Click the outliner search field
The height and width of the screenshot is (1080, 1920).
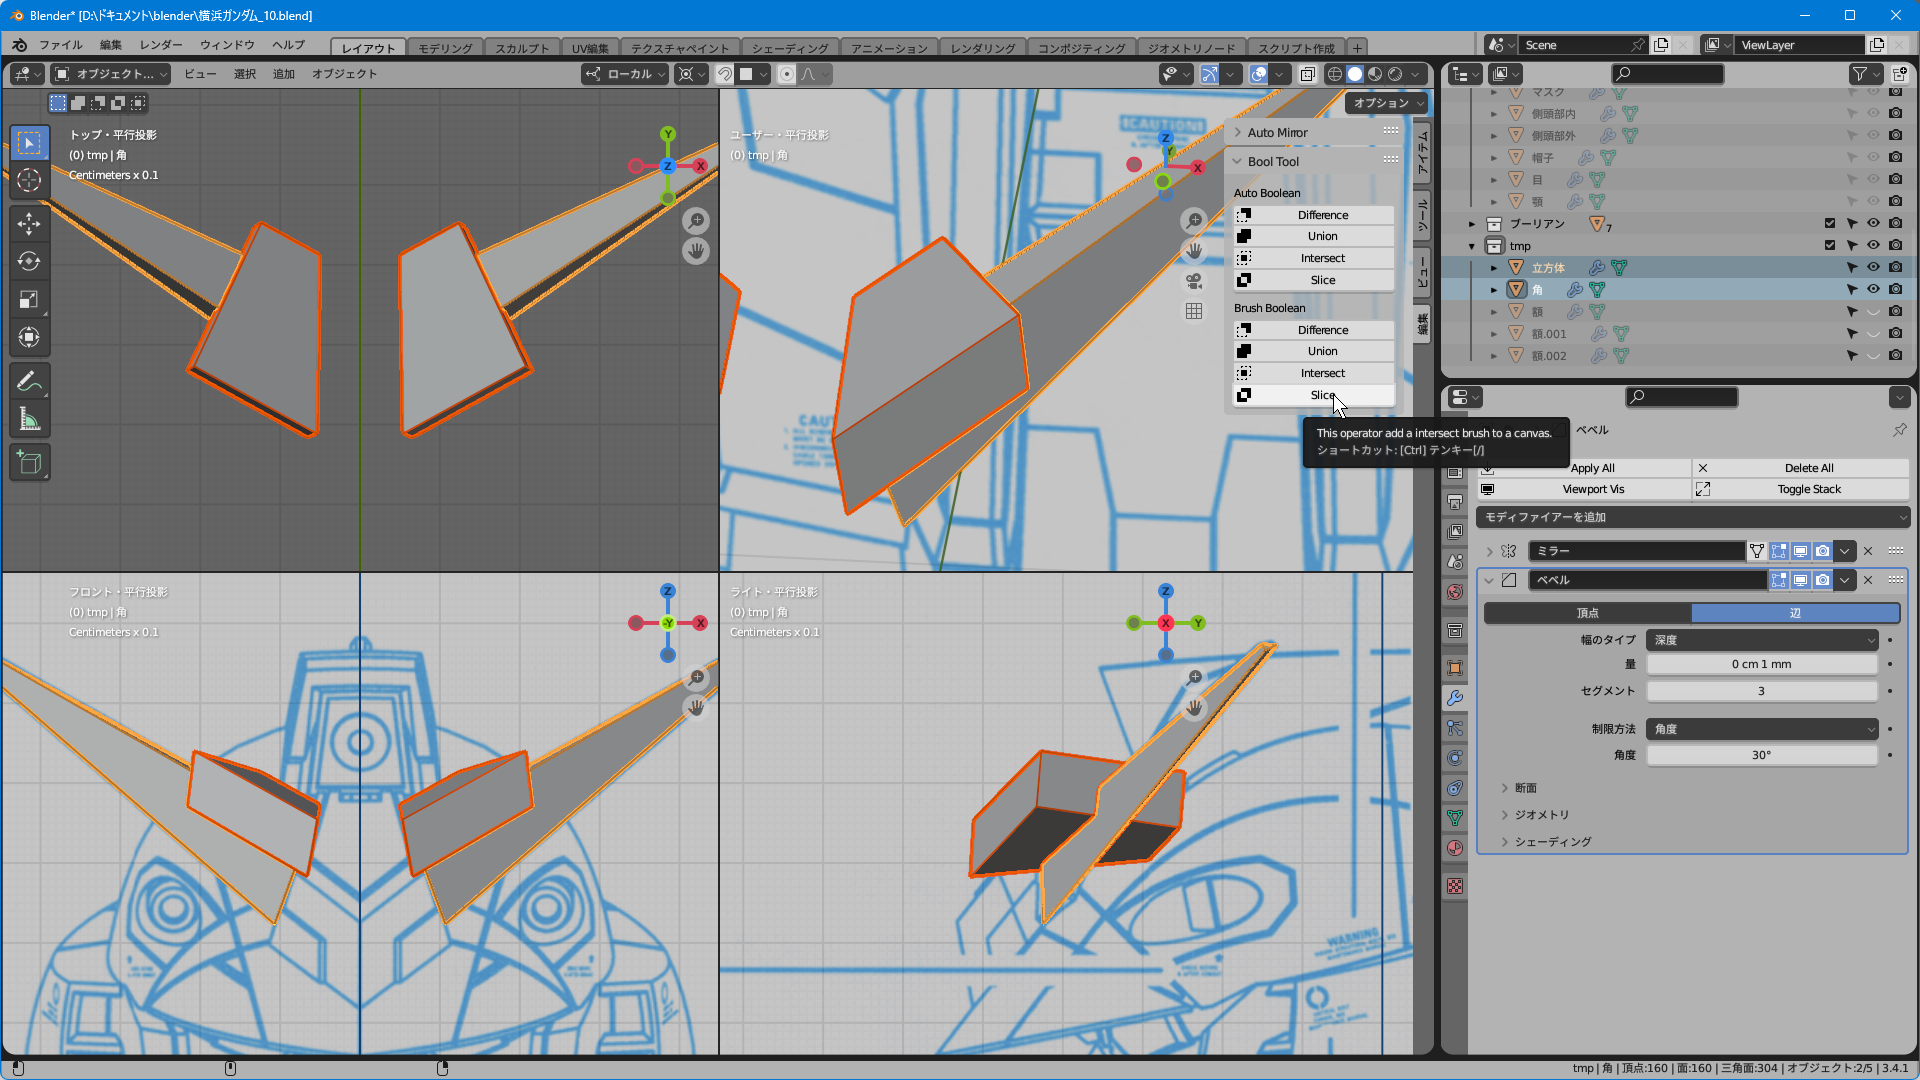(1668, 74)
